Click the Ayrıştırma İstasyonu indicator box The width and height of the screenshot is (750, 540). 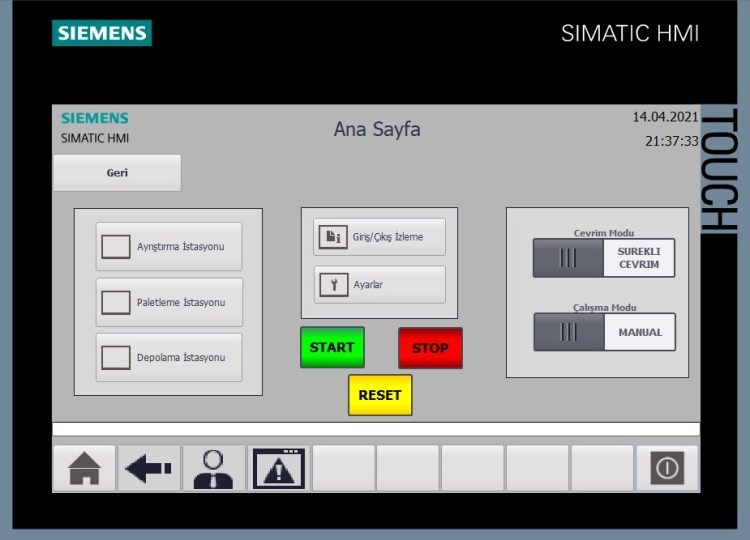click(116, 247)
